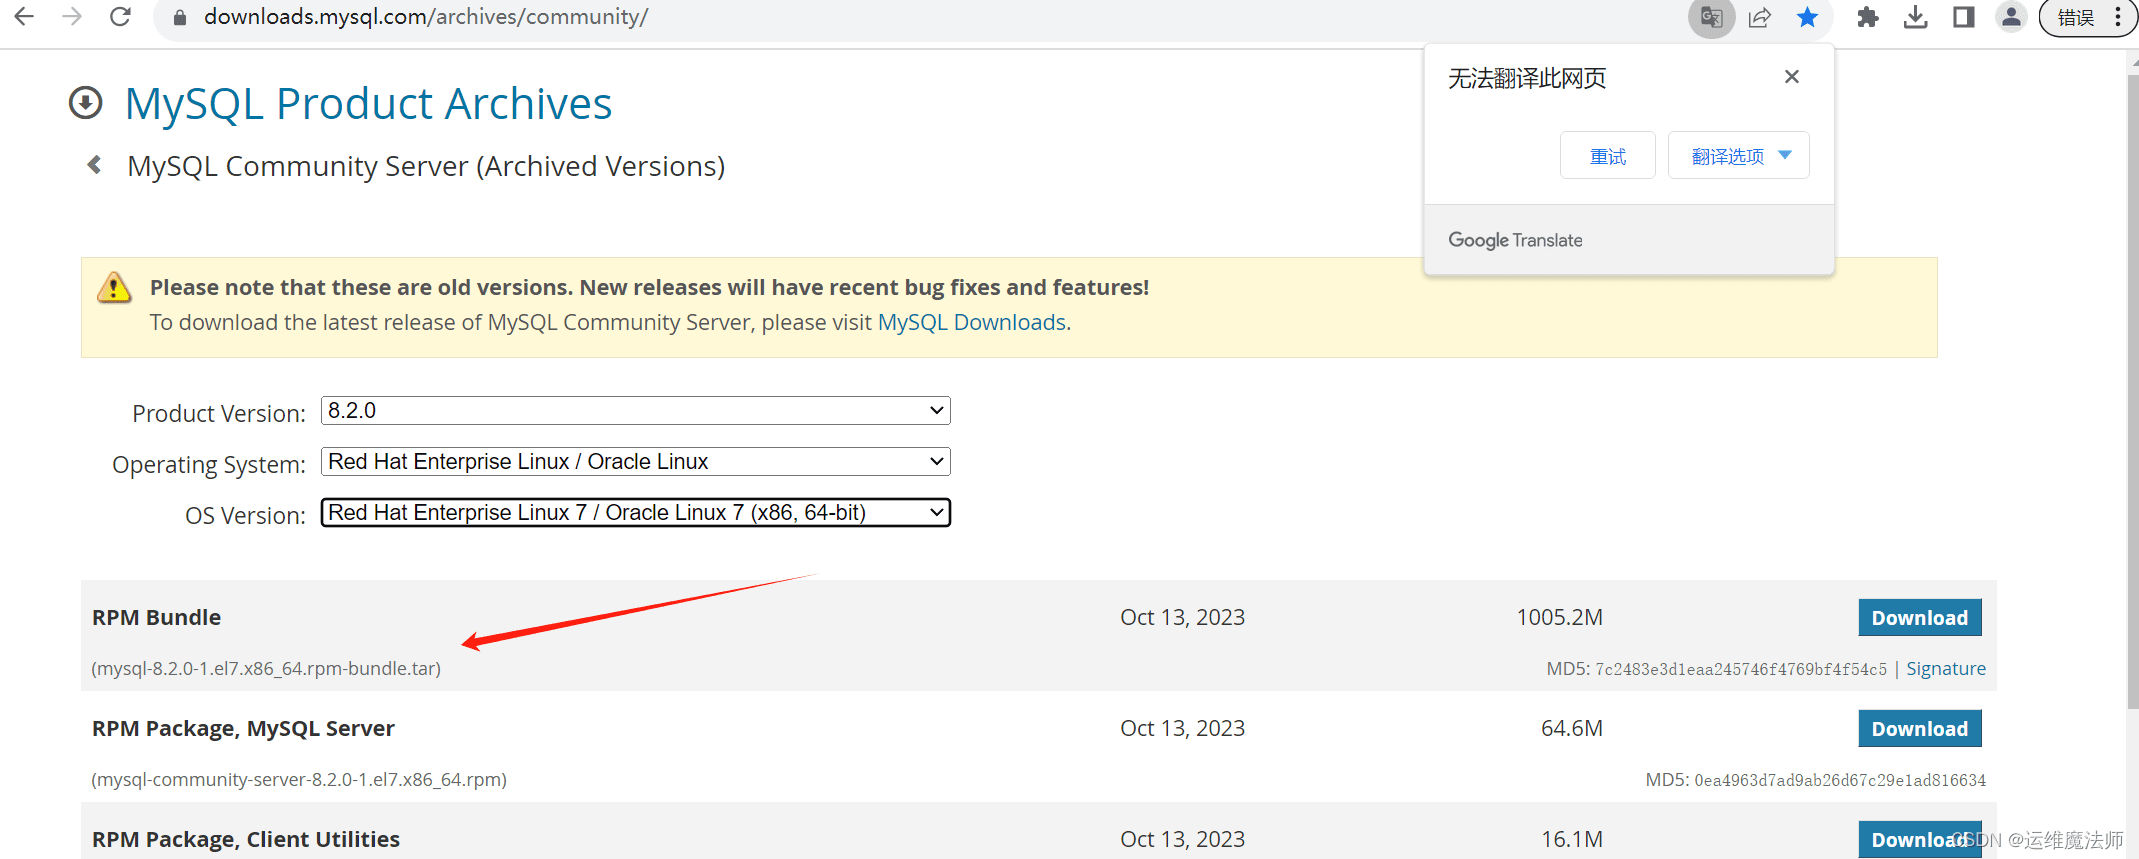Go back with the browser back arrow
This screenshot has width=2139, height=859.
tap(24, 17)
